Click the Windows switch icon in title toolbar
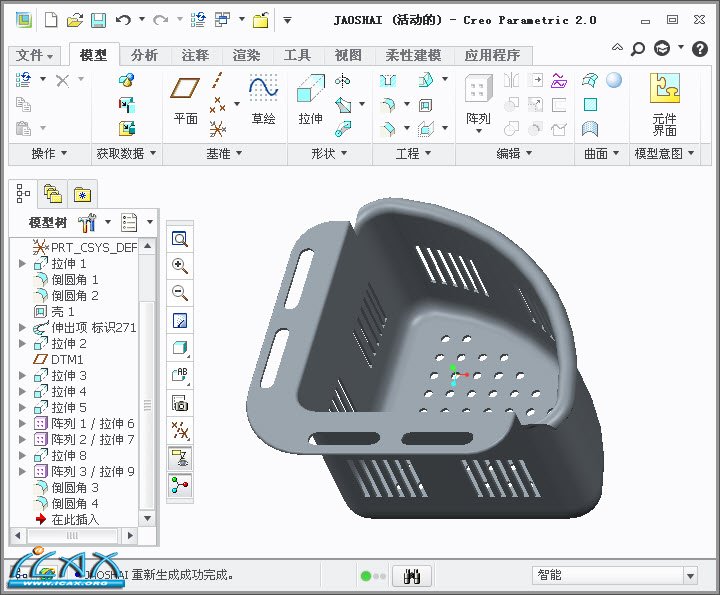The height and width of the screenshot is (595, 720). point(223,20)
